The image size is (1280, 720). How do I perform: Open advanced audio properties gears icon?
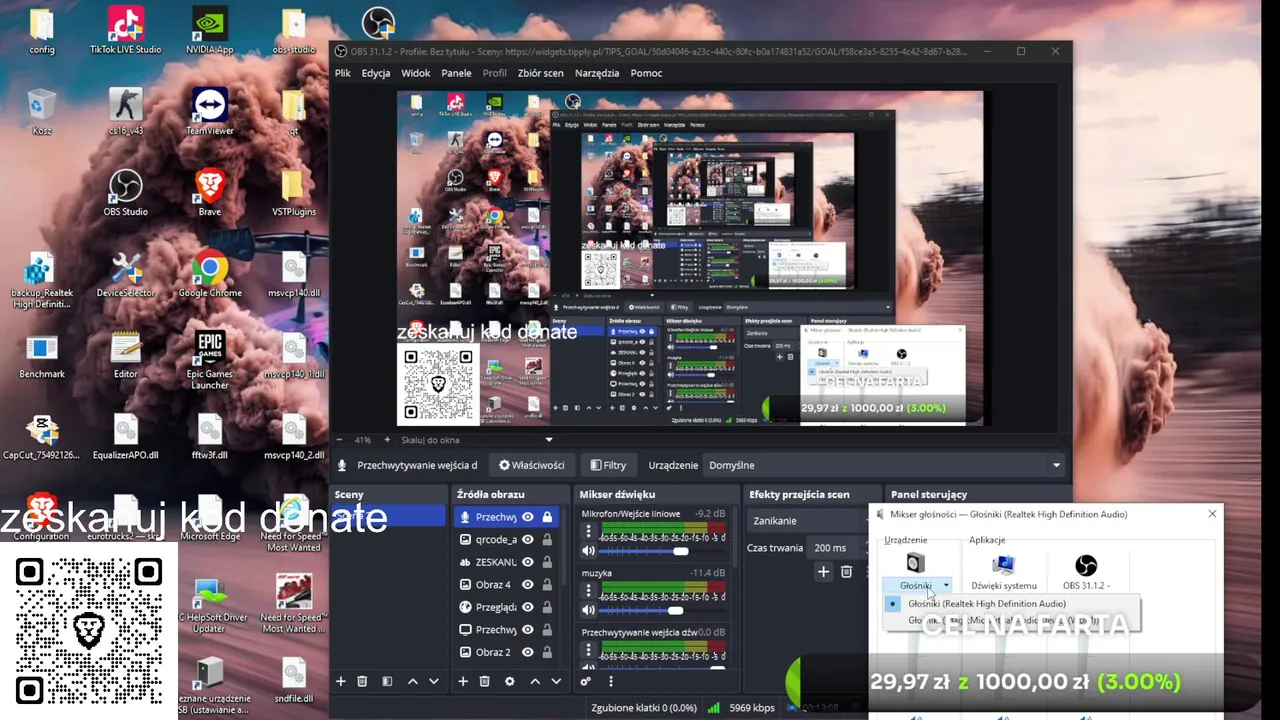coord(586,681)
